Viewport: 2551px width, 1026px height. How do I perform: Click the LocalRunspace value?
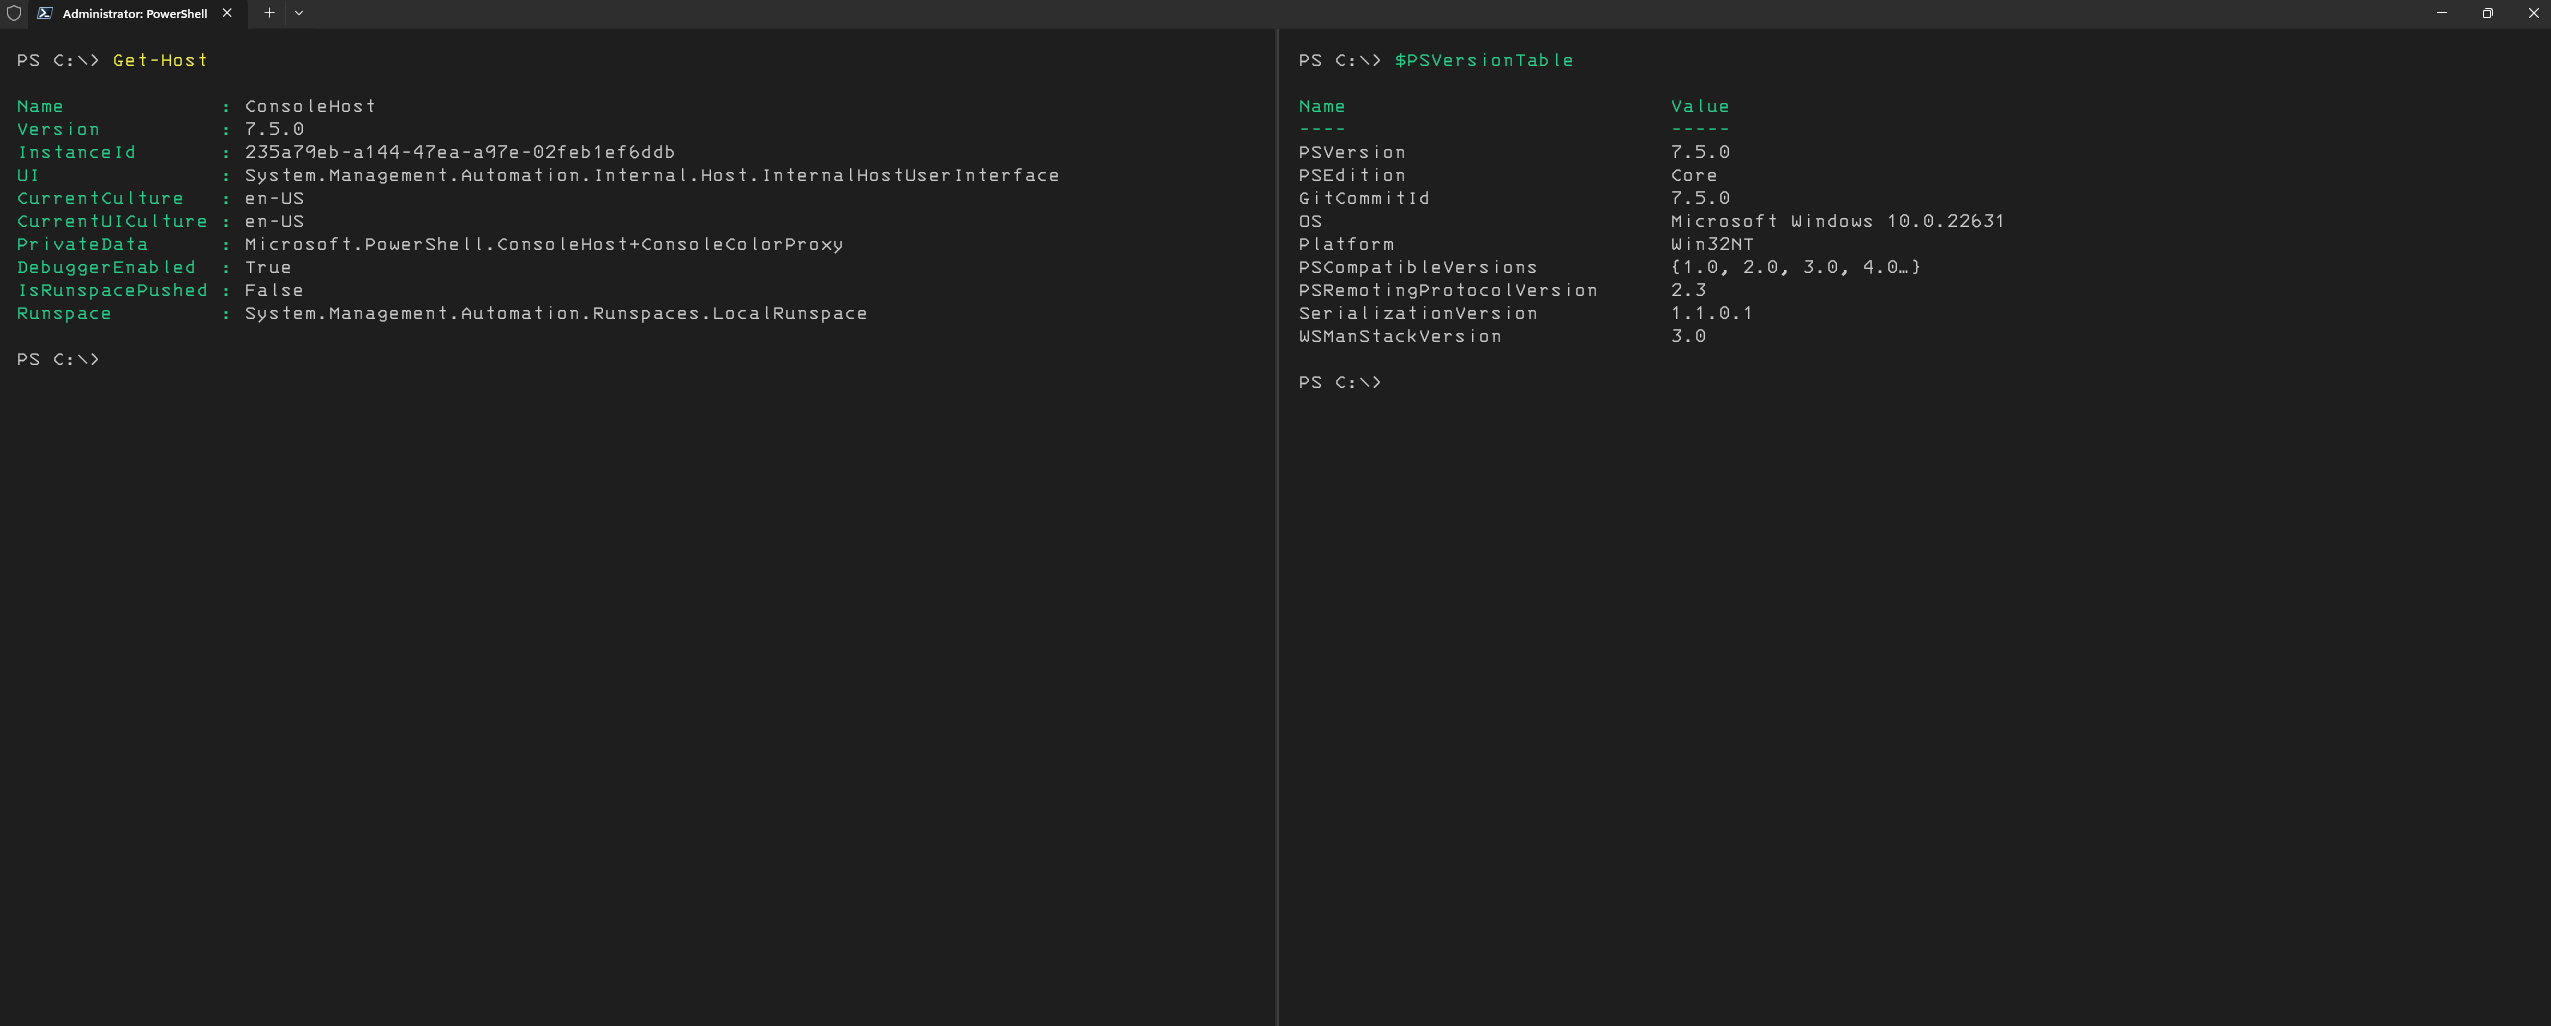point(556,313)
